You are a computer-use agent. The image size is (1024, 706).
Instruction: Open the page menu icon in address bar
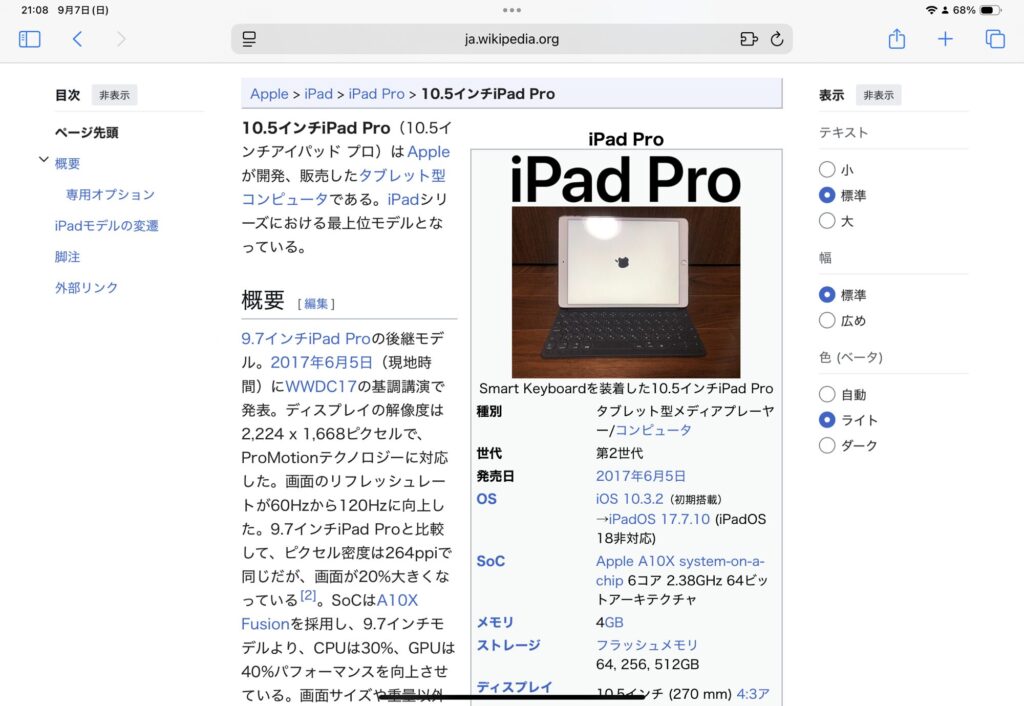coord(249,39)
